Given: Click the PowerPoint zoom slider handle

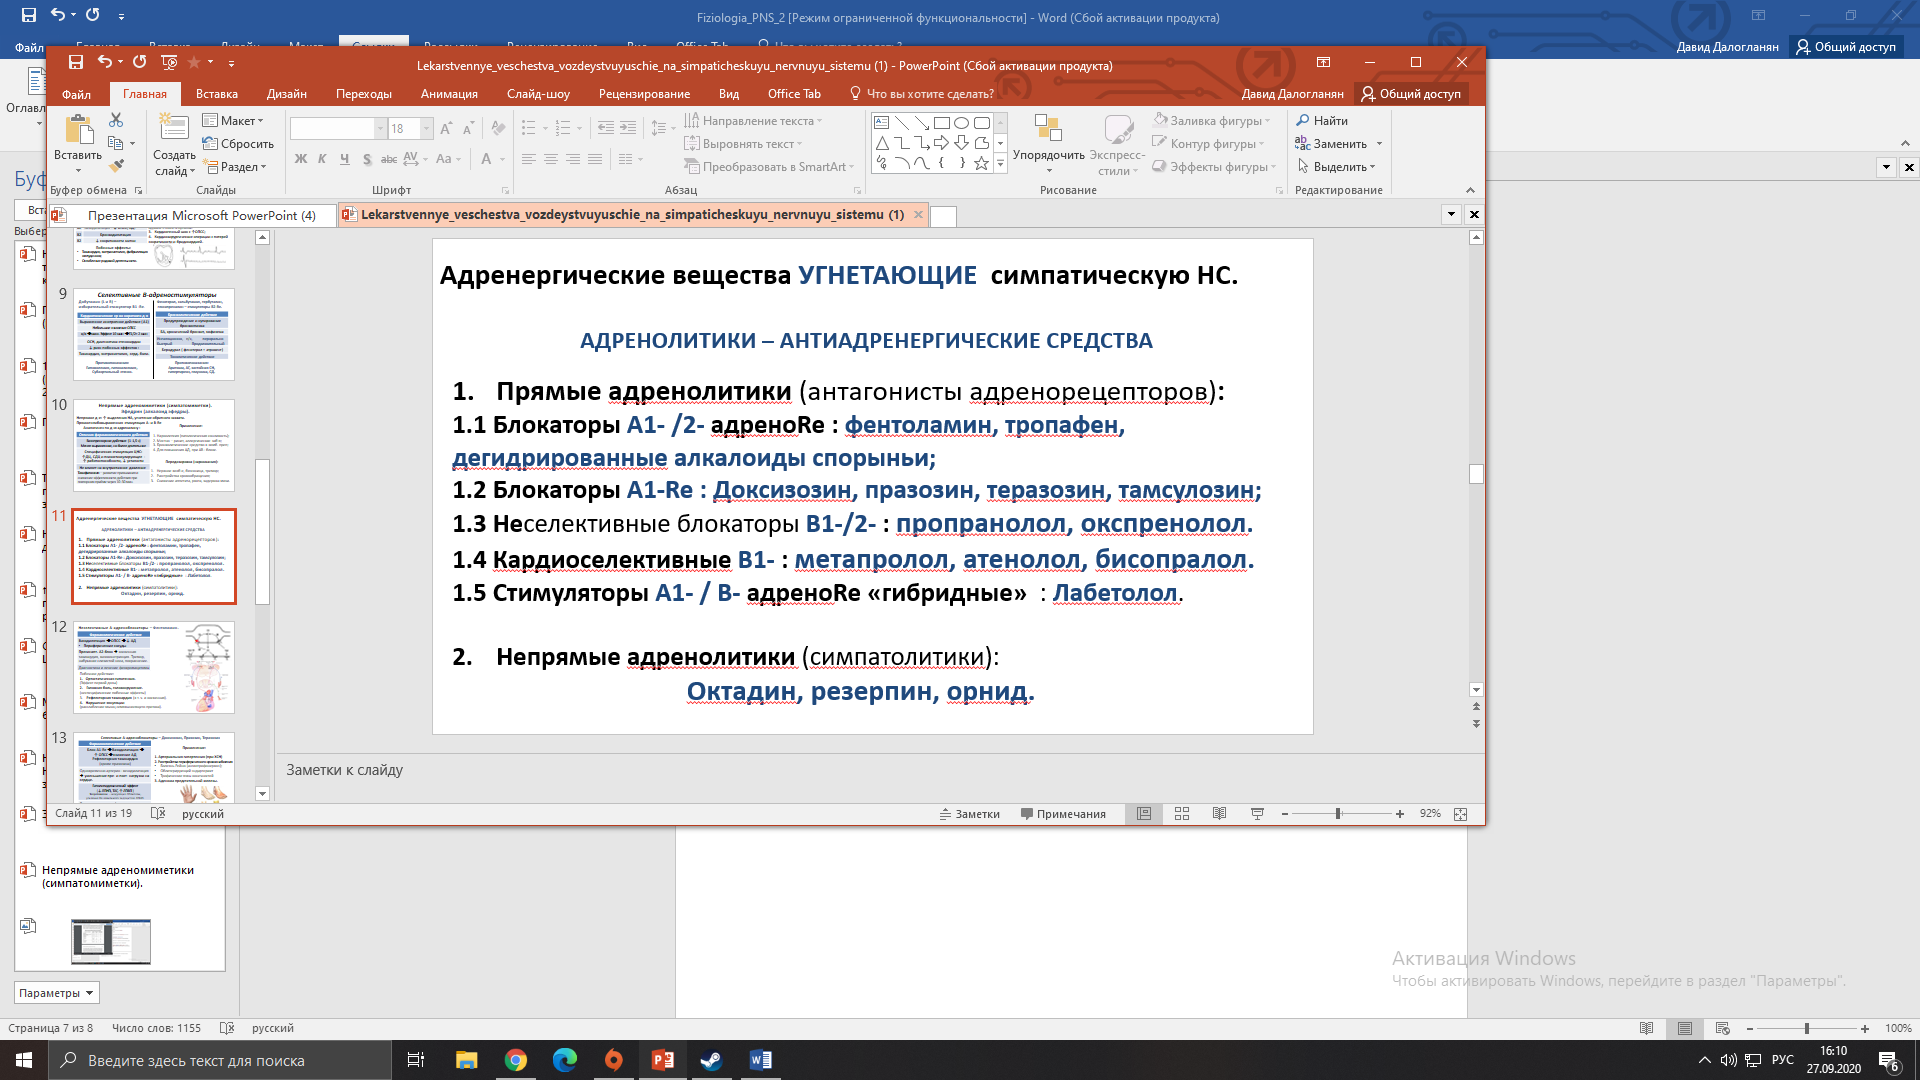Looking at the screenshot, I should pos(1338,814).
